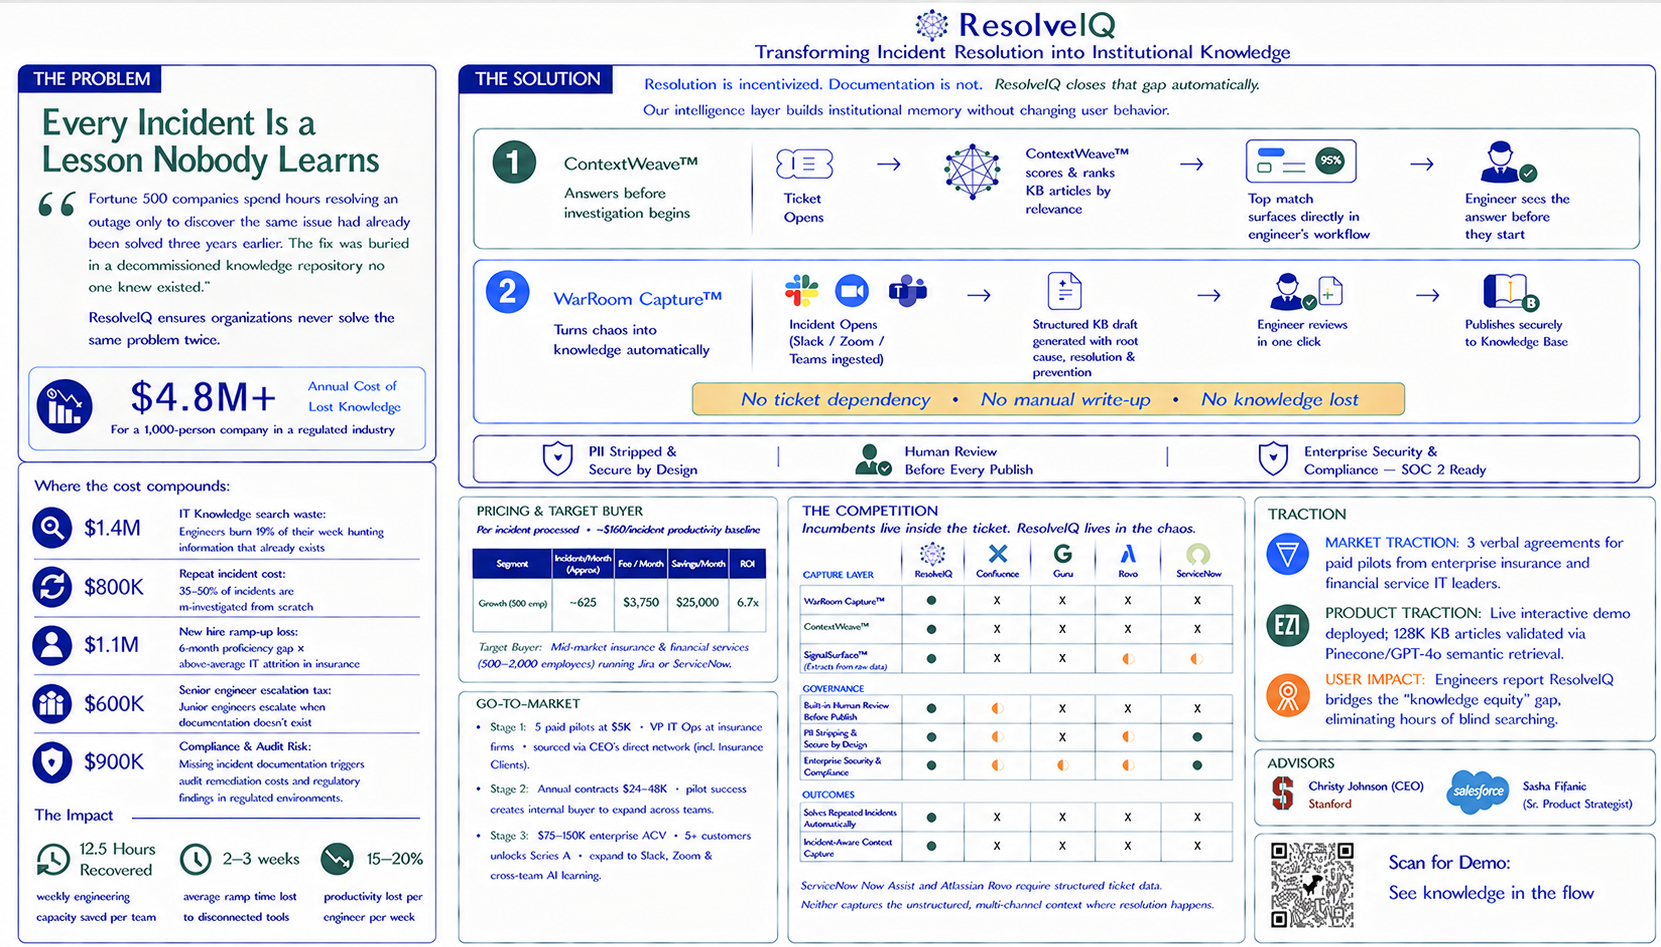Screen dimensions: 1661x947
Task: Click the user impact ribbon icon
Action: pos(1288,694)
